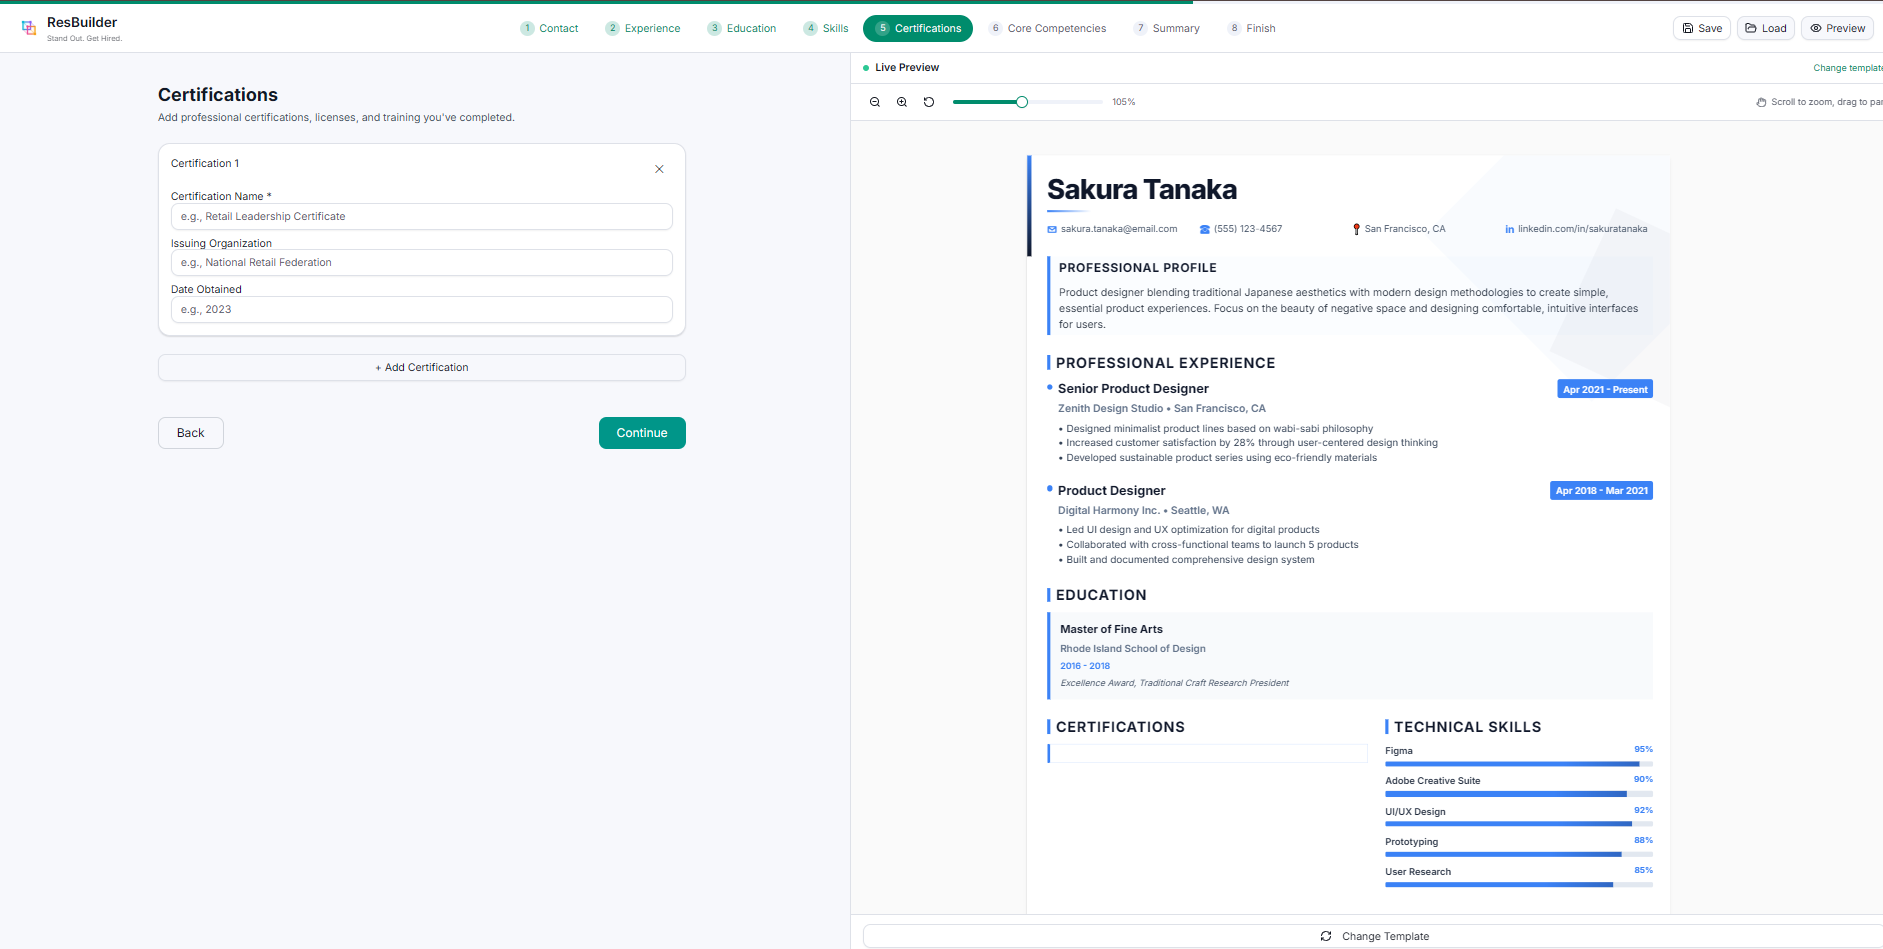1883x949 pixels.
Task: Go to the Contact step
Action: click(x=549, y=28)
